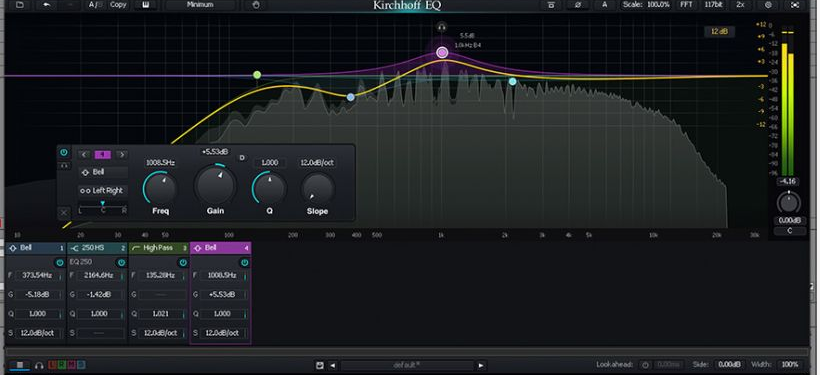Image resolution: width=820 pixels, height=375 pixels.
Task: Click the output gain knob under meter
Action: (x=789, y=202)
